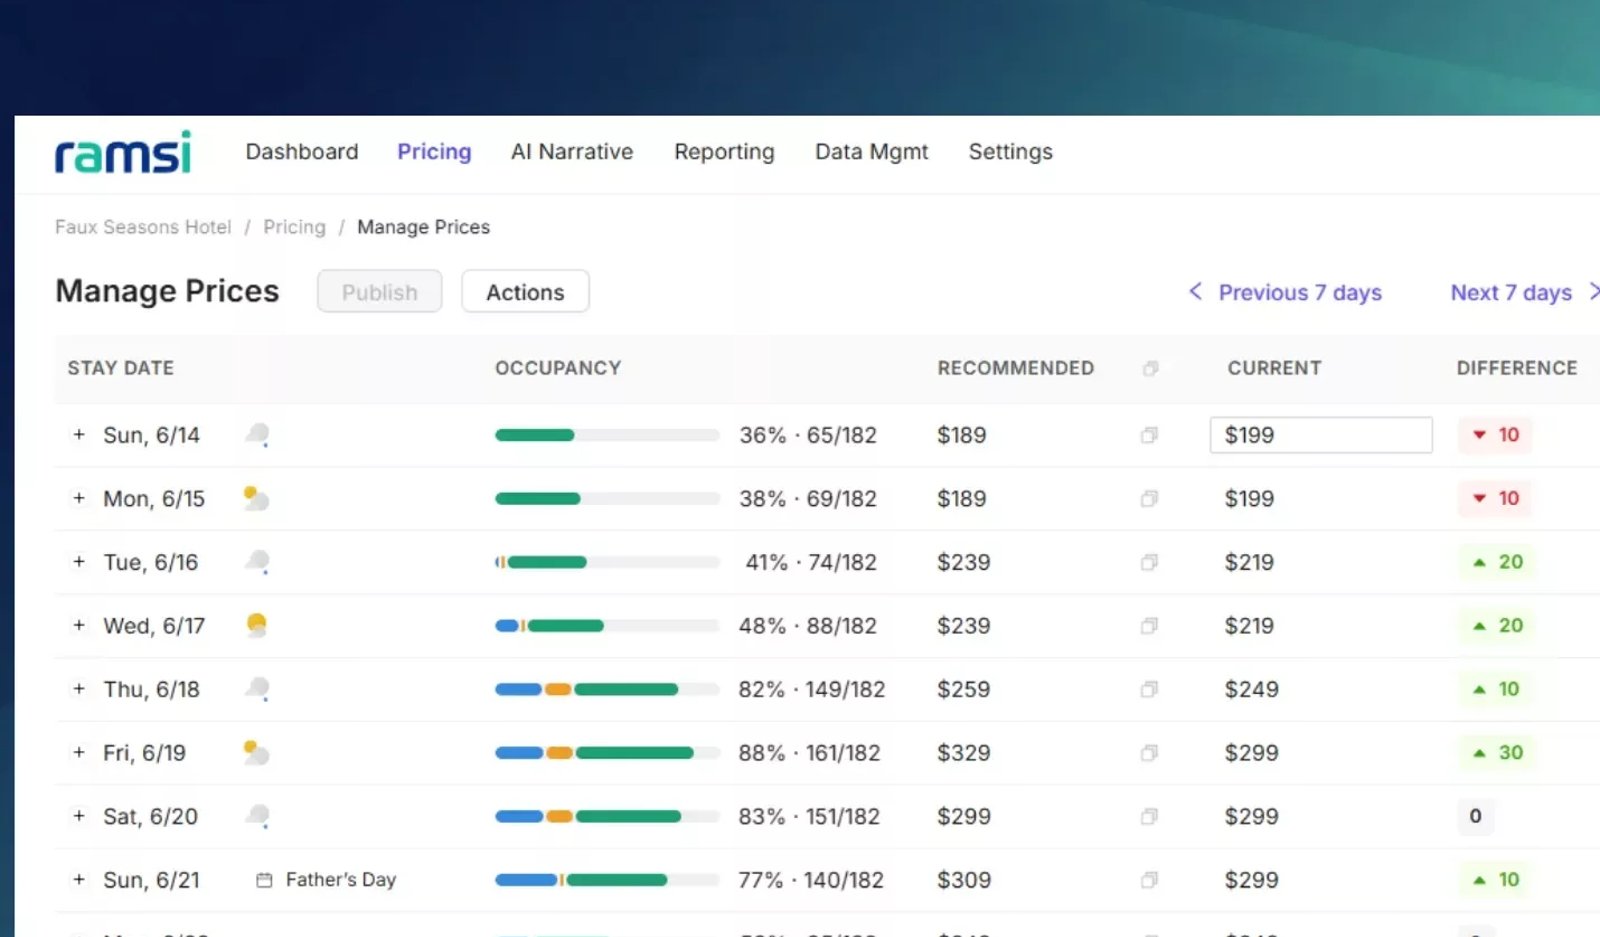Screen dimensions: 1600x937
Task: Go to Next 7 days
Action: tap(1524, 292)
